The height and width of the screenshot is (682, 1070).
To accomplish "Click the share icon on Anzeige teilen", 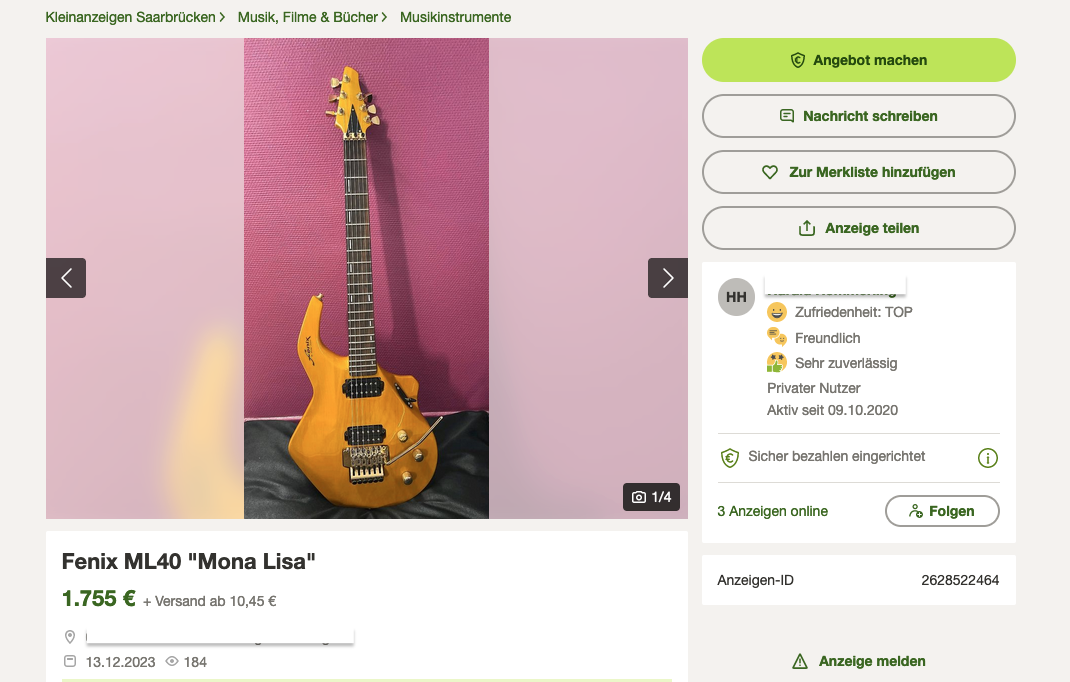I will [807, 228].
